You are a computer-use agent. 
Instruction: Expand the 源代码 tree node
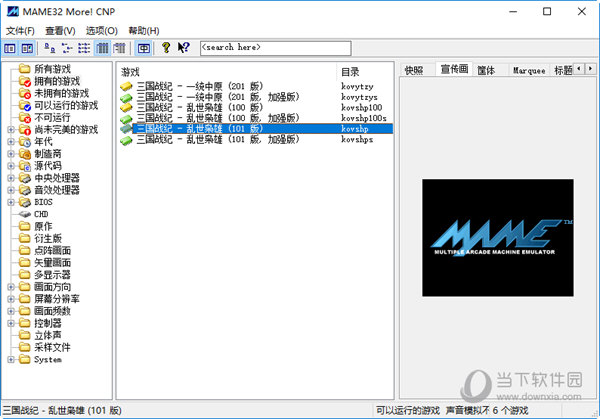click(x=11, y=166)
